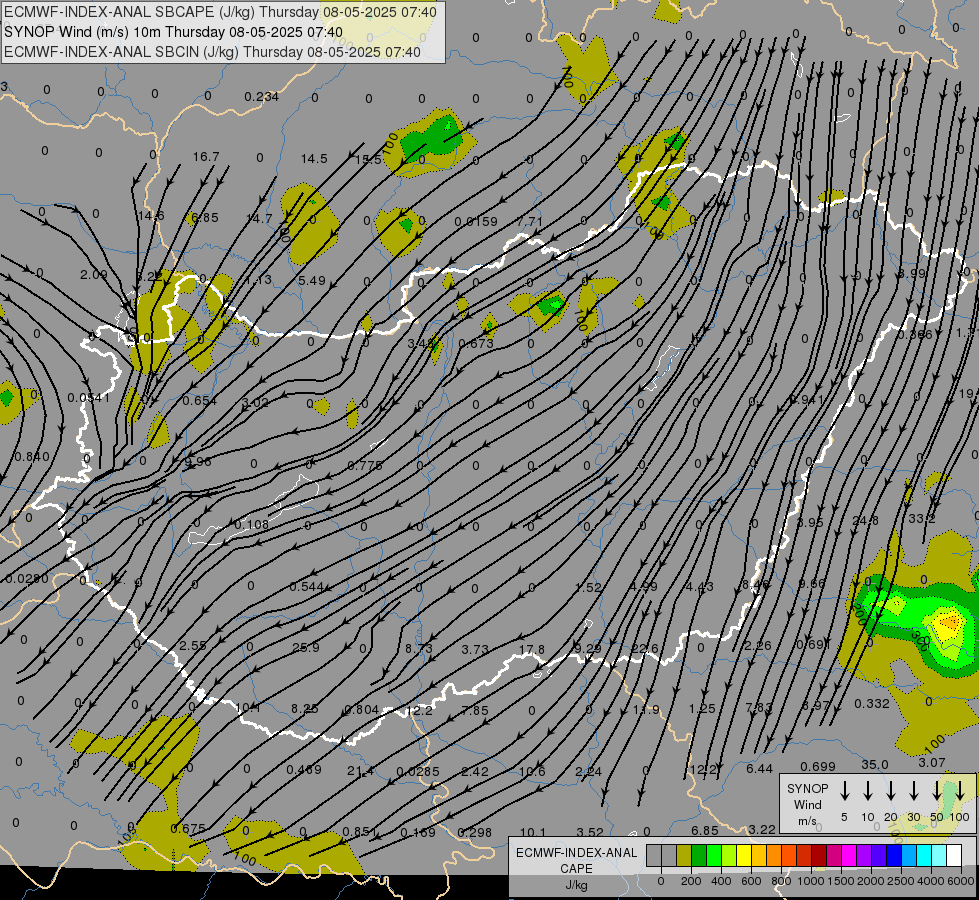Click the 2.55 value on the map
Viewport: 979px width, 900px height.
click(192, 645)
